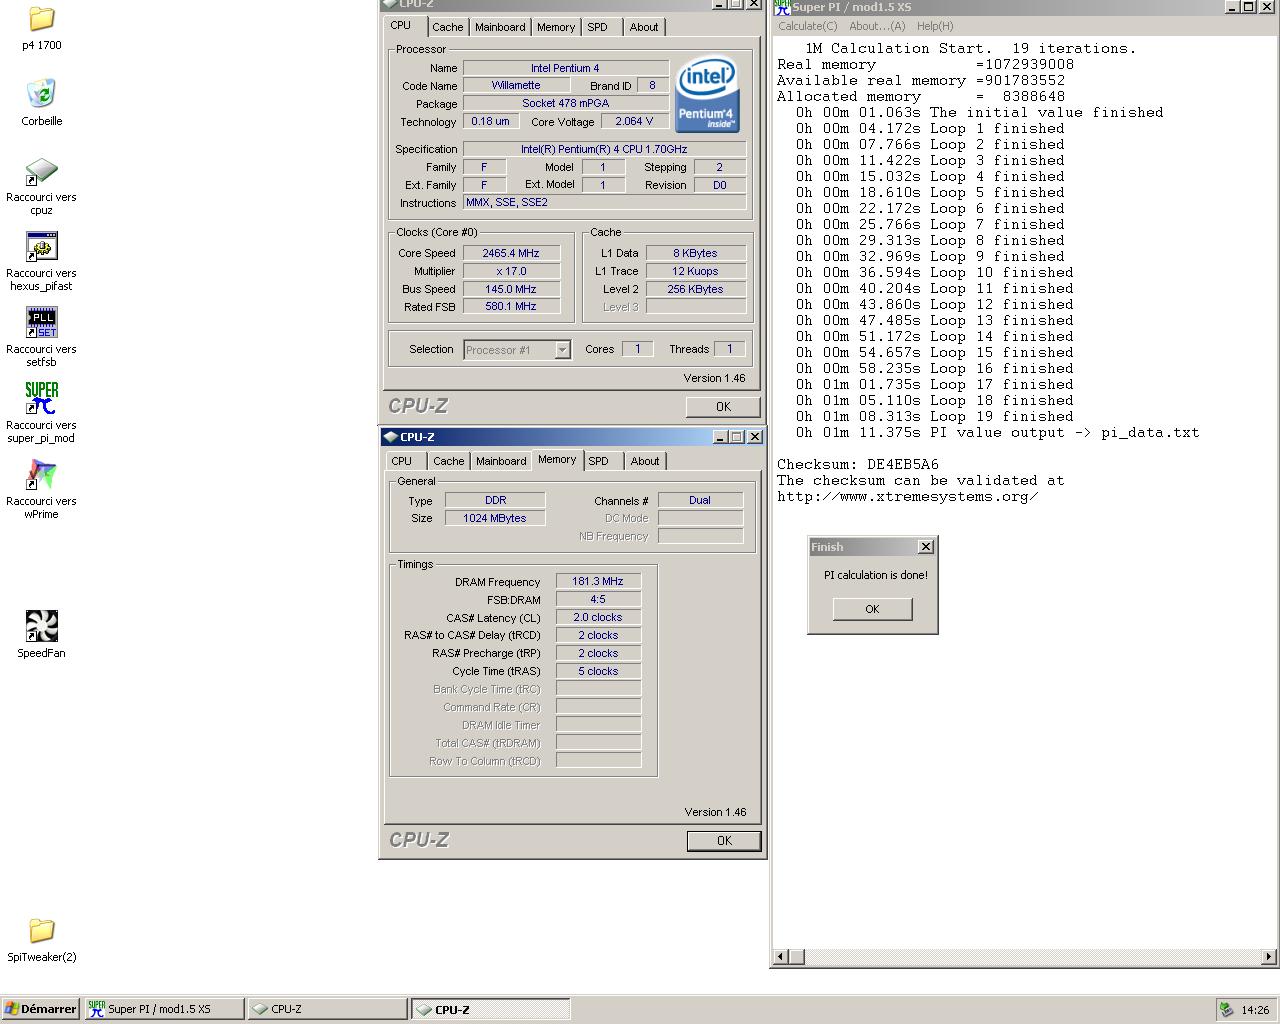Click the Super PI horizontal scrollbar right arrow

[1269, 957]
